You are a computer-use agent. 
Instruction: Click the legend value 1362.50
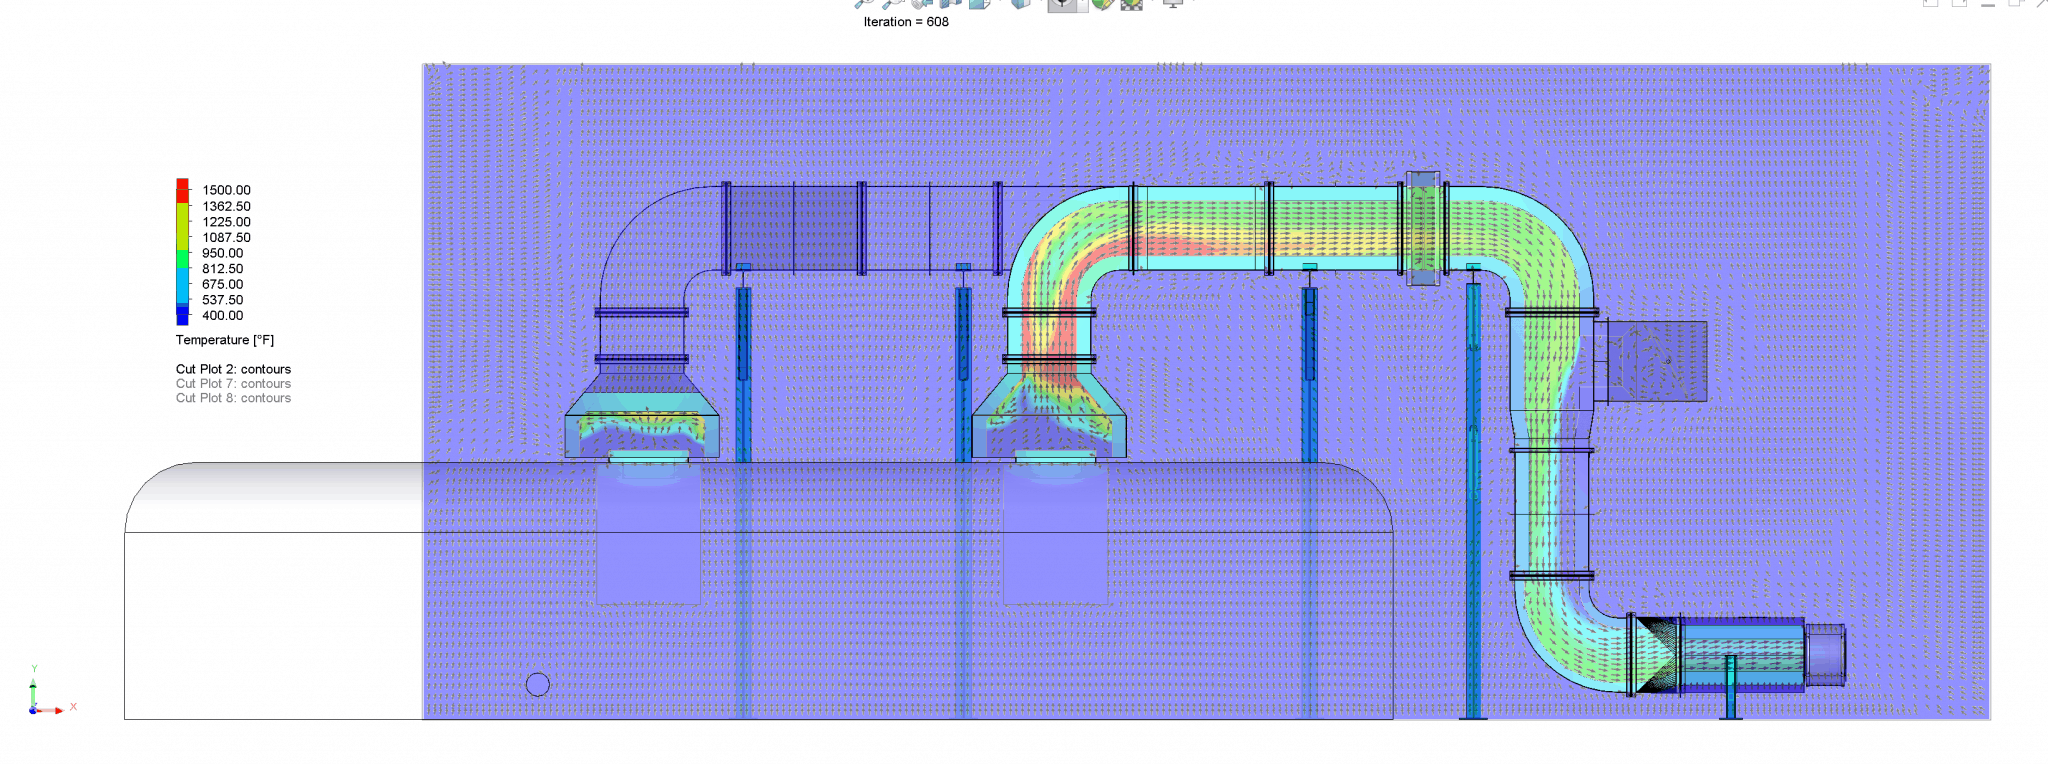click(x=226, y=206)
